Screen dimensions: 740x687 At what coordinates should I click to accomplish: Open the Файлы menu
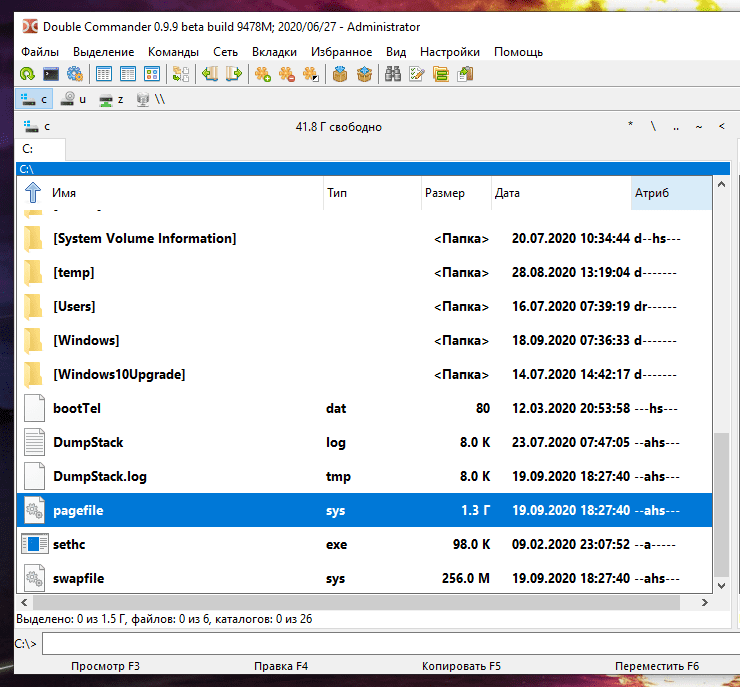pos(40,52)
